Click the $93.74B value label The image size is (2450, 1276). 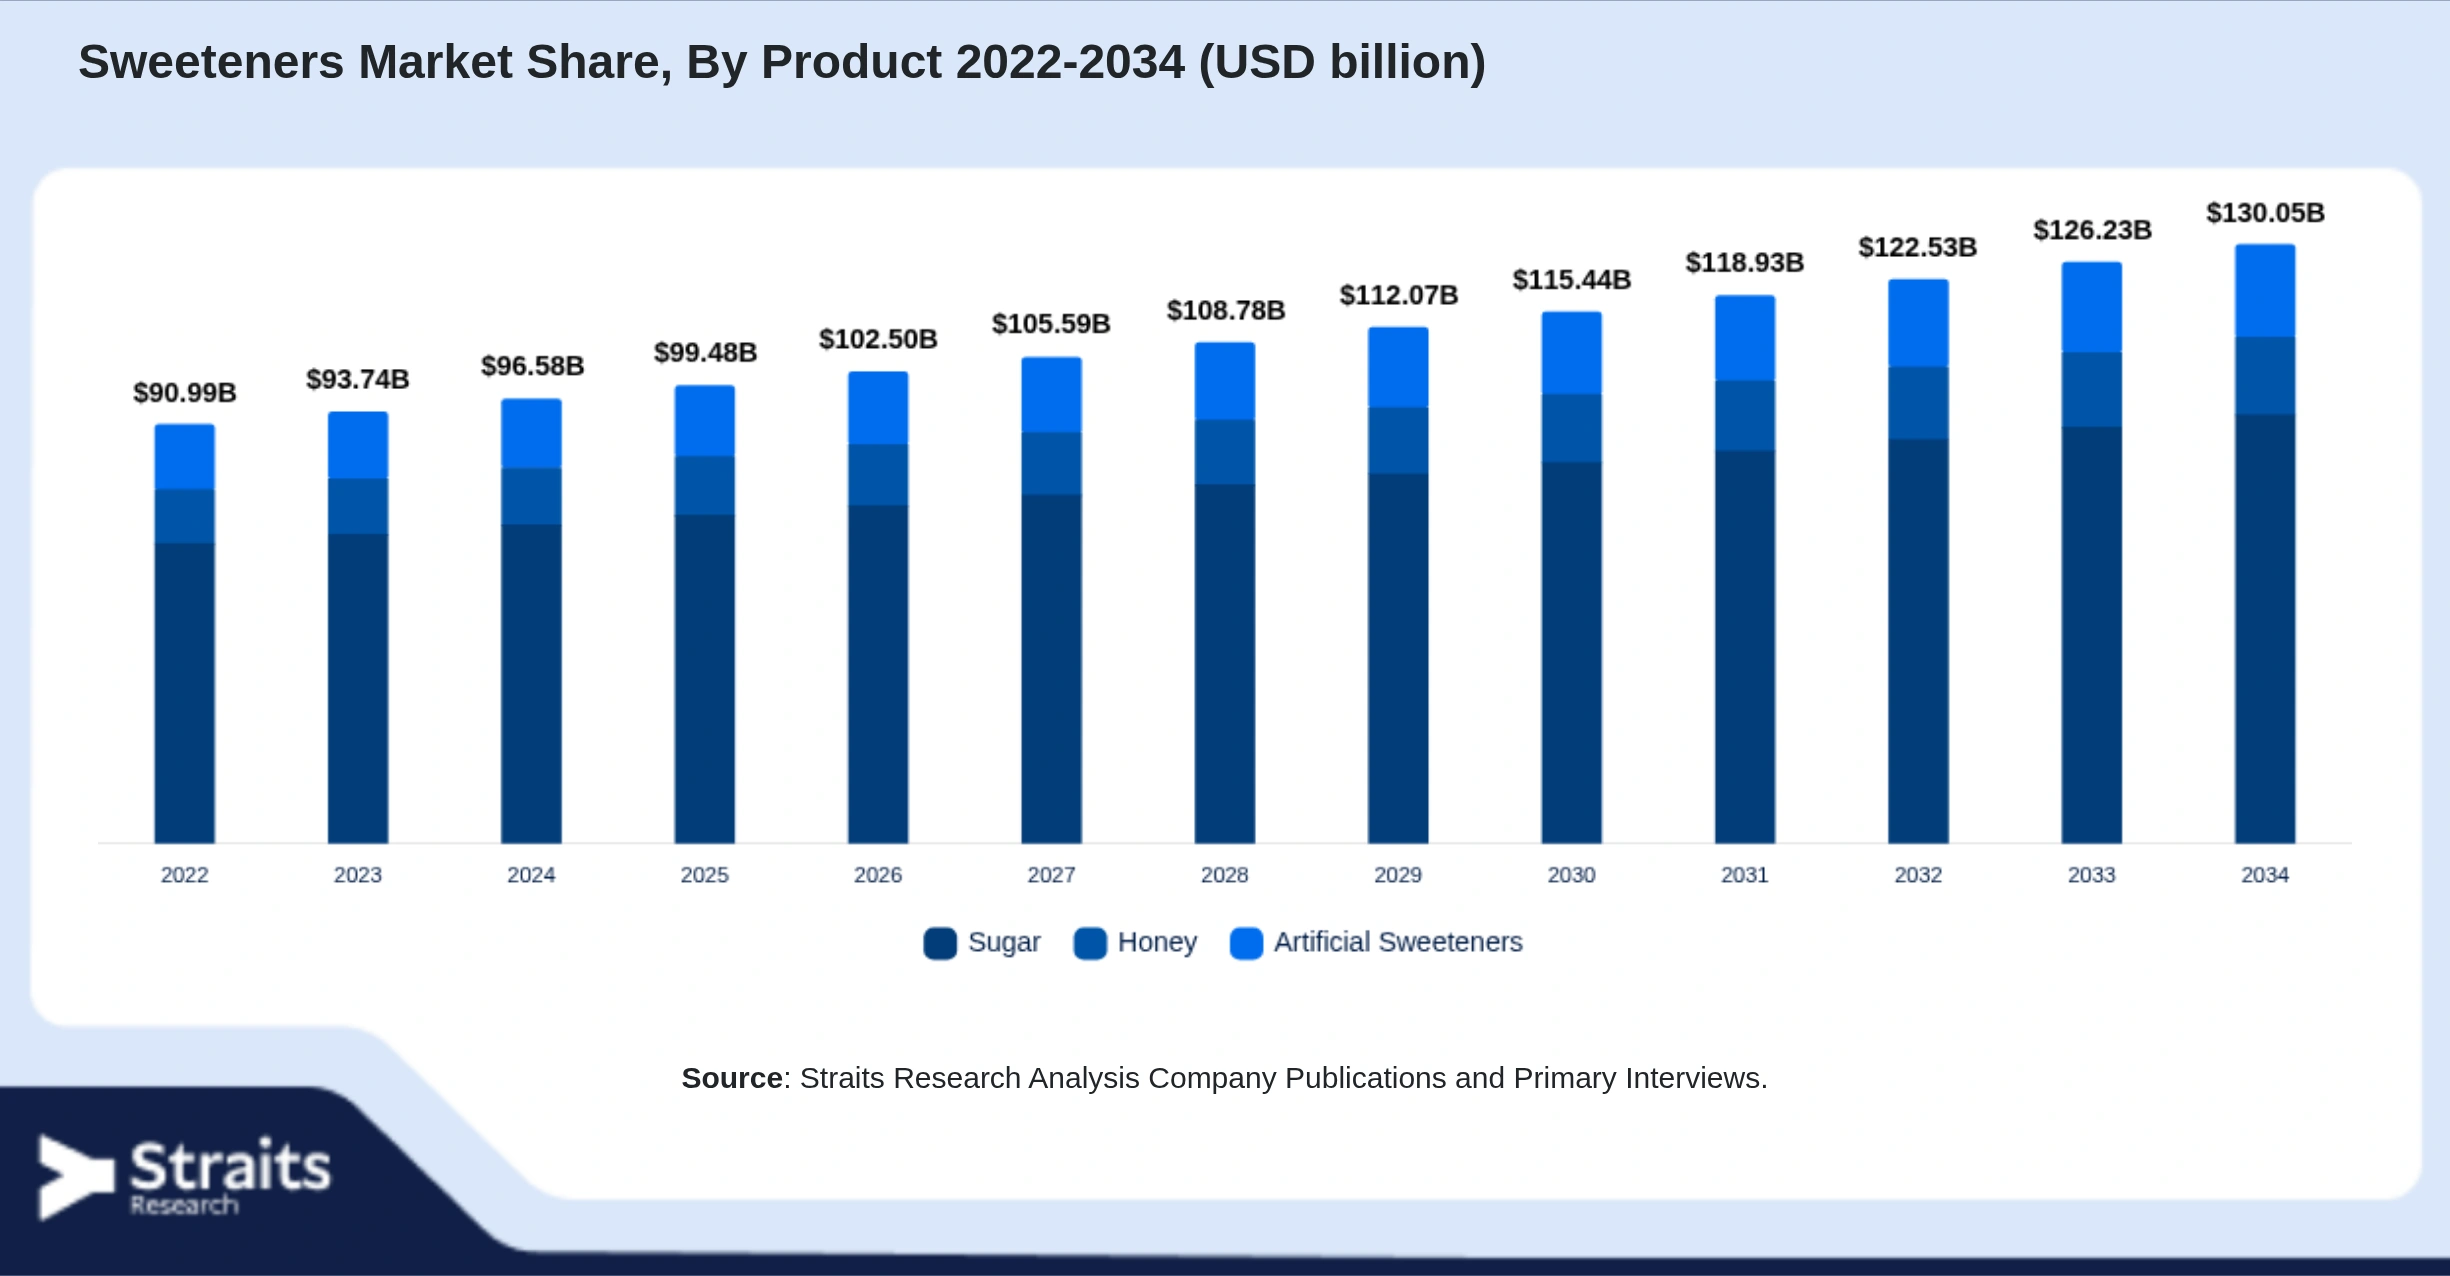[x=358, y=379]
